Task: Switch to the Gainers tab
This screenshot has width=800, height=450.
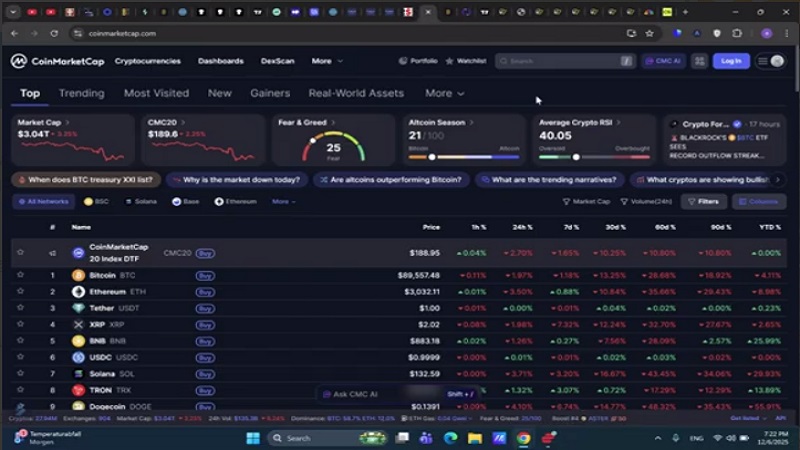Action: [270, 93]
